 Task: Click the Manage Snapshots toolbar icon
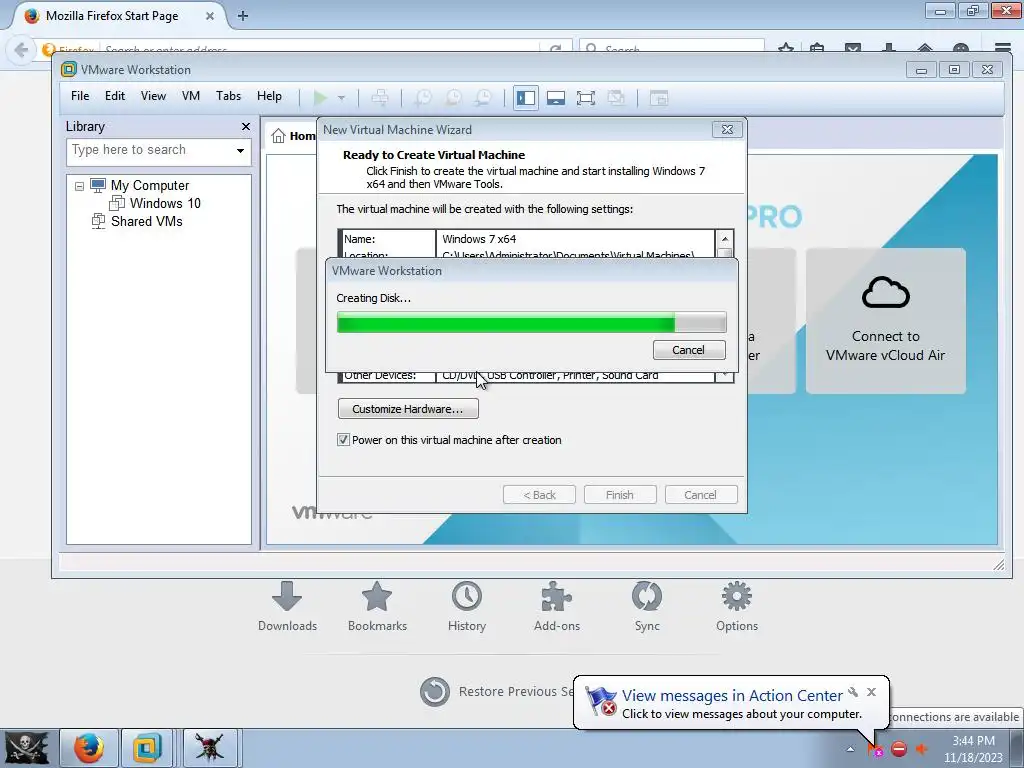[483, 98]
